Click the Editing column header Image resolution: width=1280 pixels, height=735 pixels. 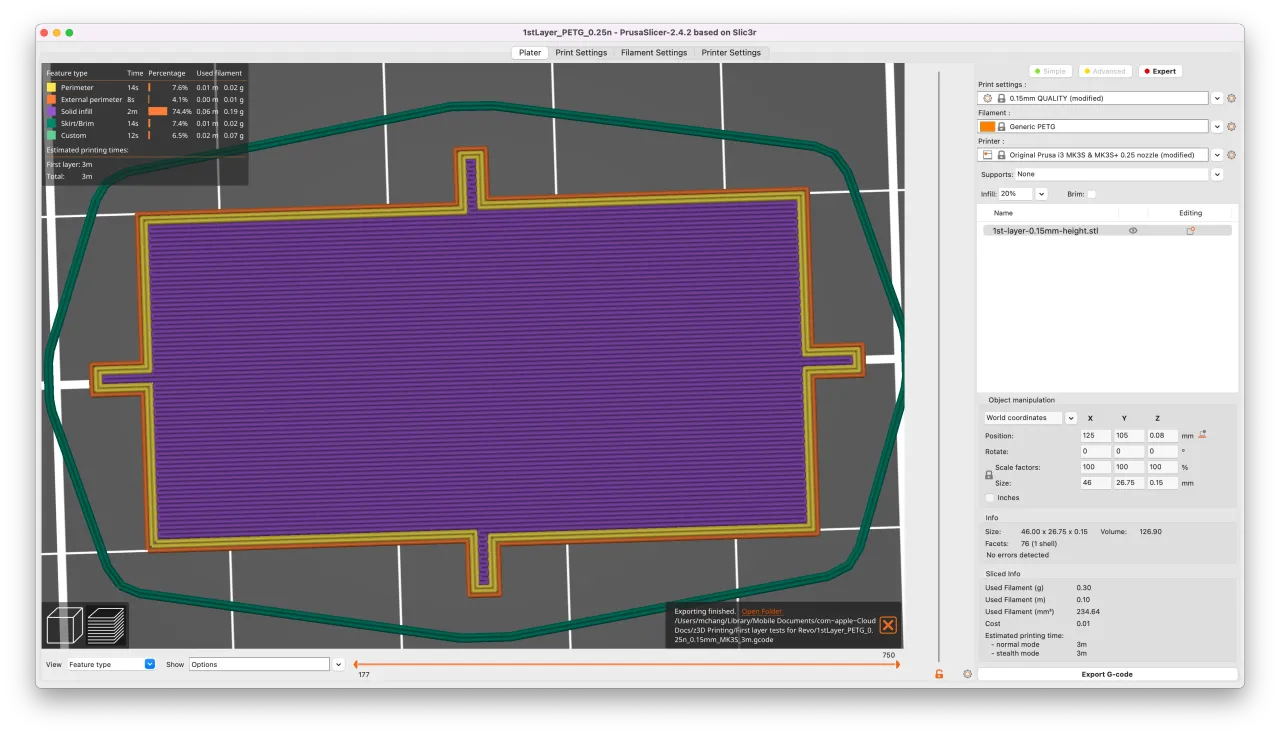point(1190,213)
